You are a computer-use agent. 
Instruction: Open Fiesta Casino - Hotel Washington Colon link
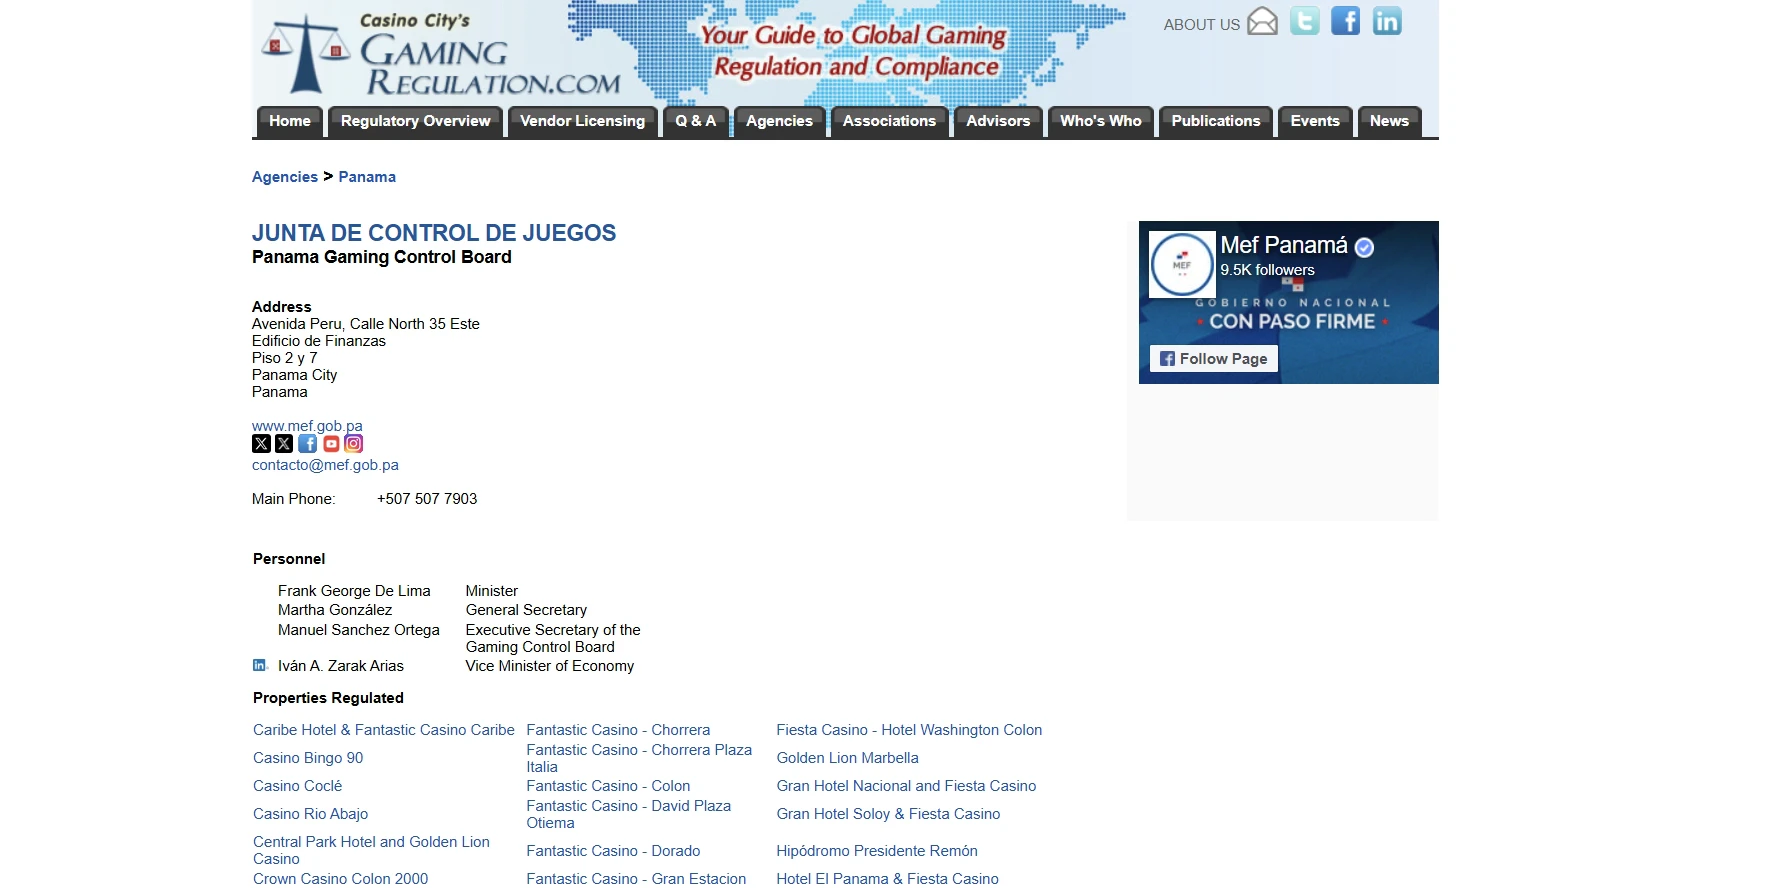coord(910,730)
